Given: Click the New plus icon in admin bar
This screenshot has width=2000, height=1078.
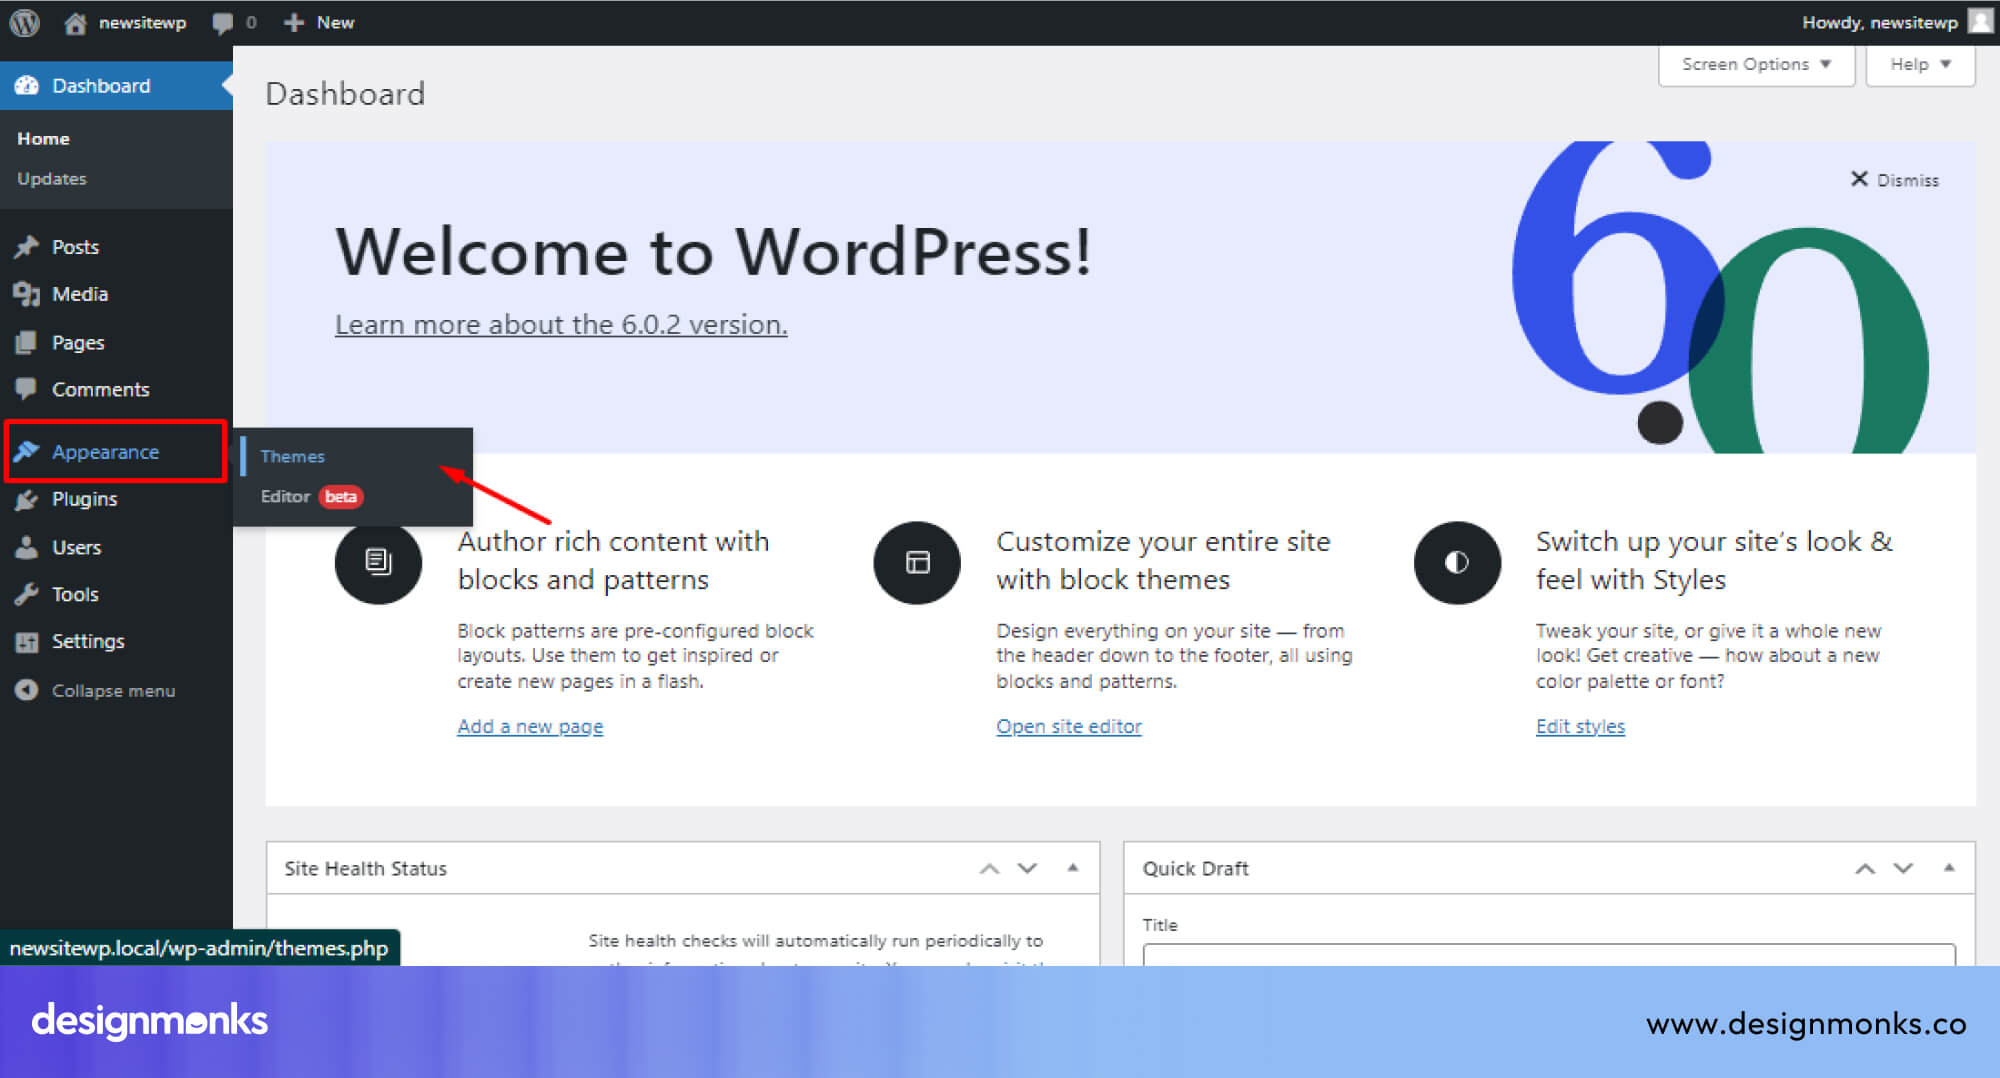Looking at the screenshot, I should point(293,22).
